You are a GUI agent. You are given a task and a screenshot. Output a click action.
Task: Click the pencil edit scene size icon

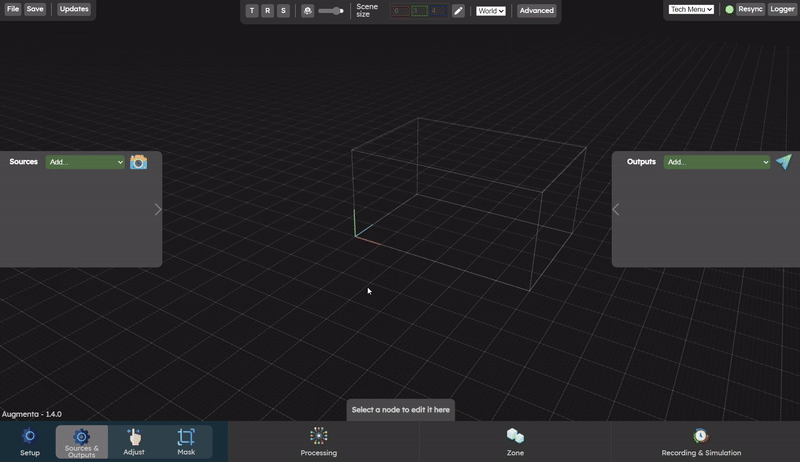click(458, 11)
